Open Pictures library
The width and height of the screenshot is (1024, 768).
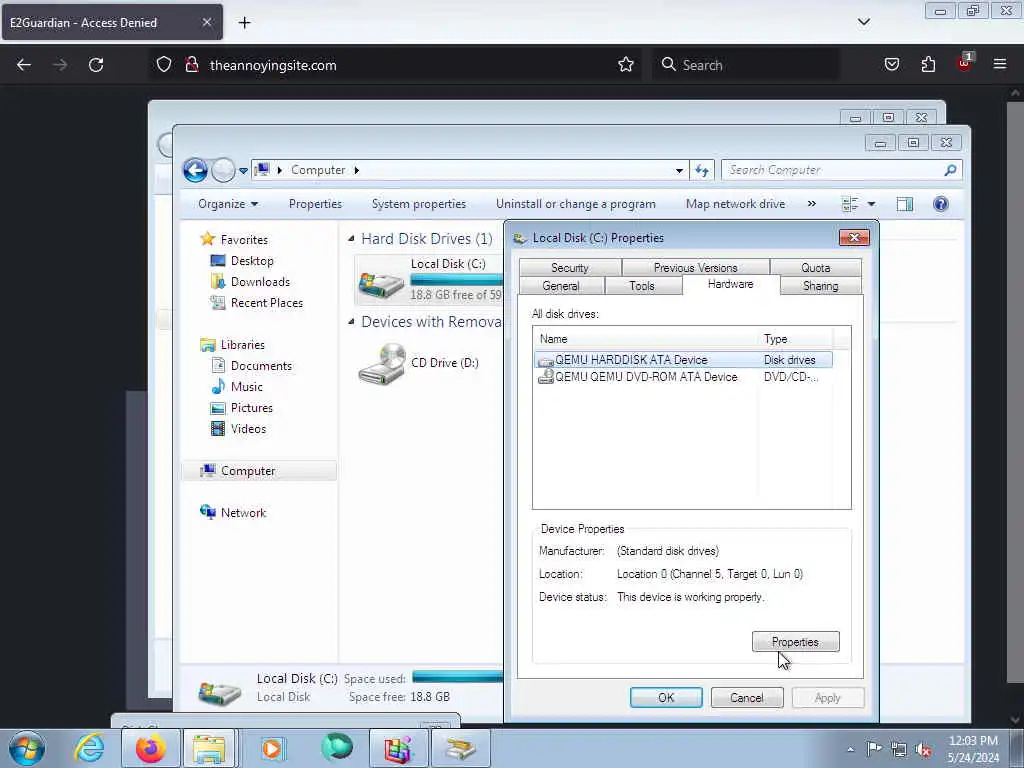click(251, 408)
